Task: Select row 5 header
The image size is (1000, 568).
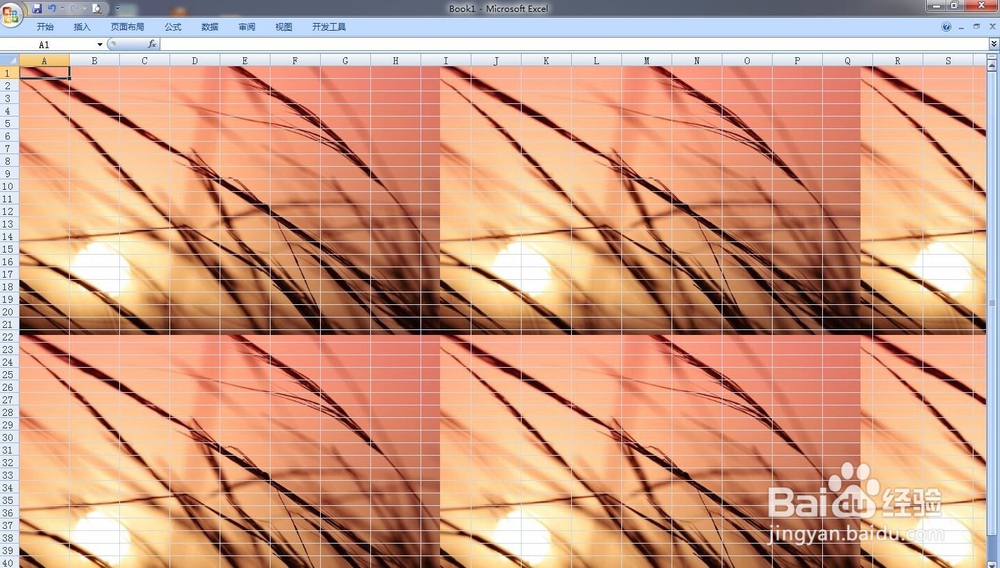Action: 9,123
